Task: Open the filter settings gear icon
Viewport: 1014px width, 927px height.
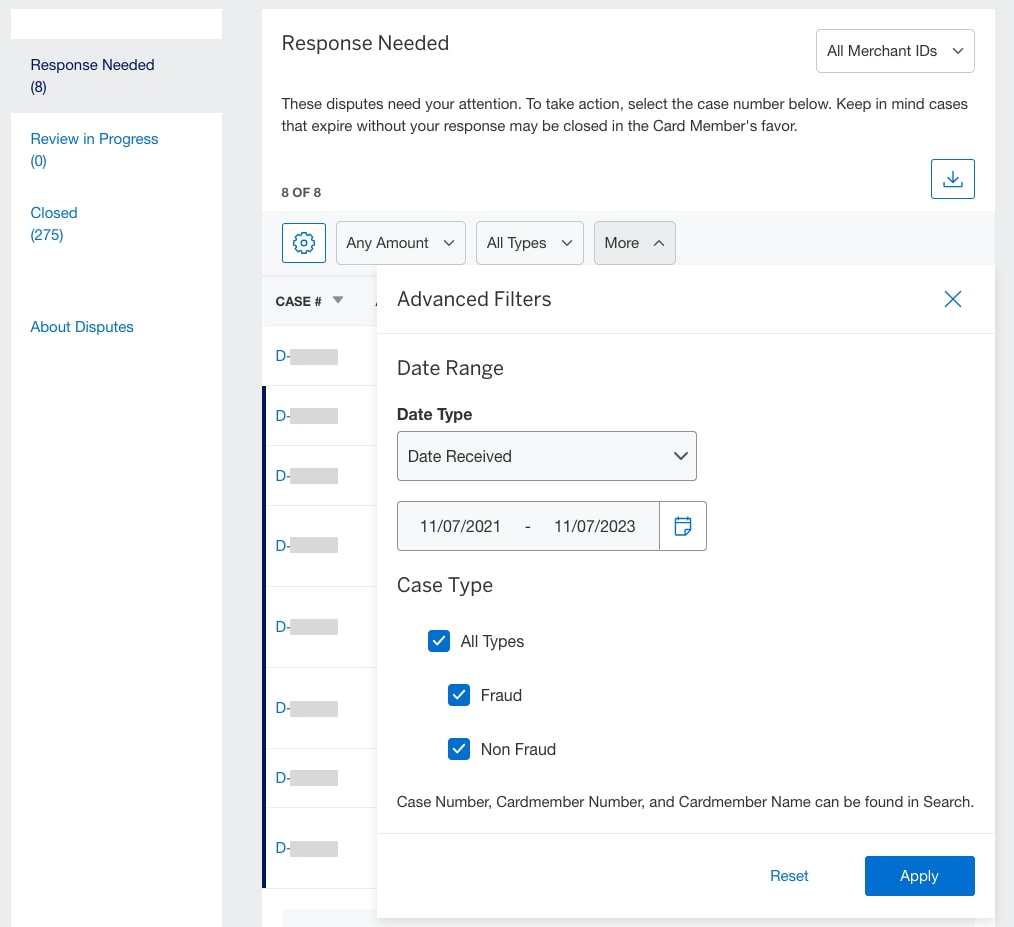Action: click(303, 242)
